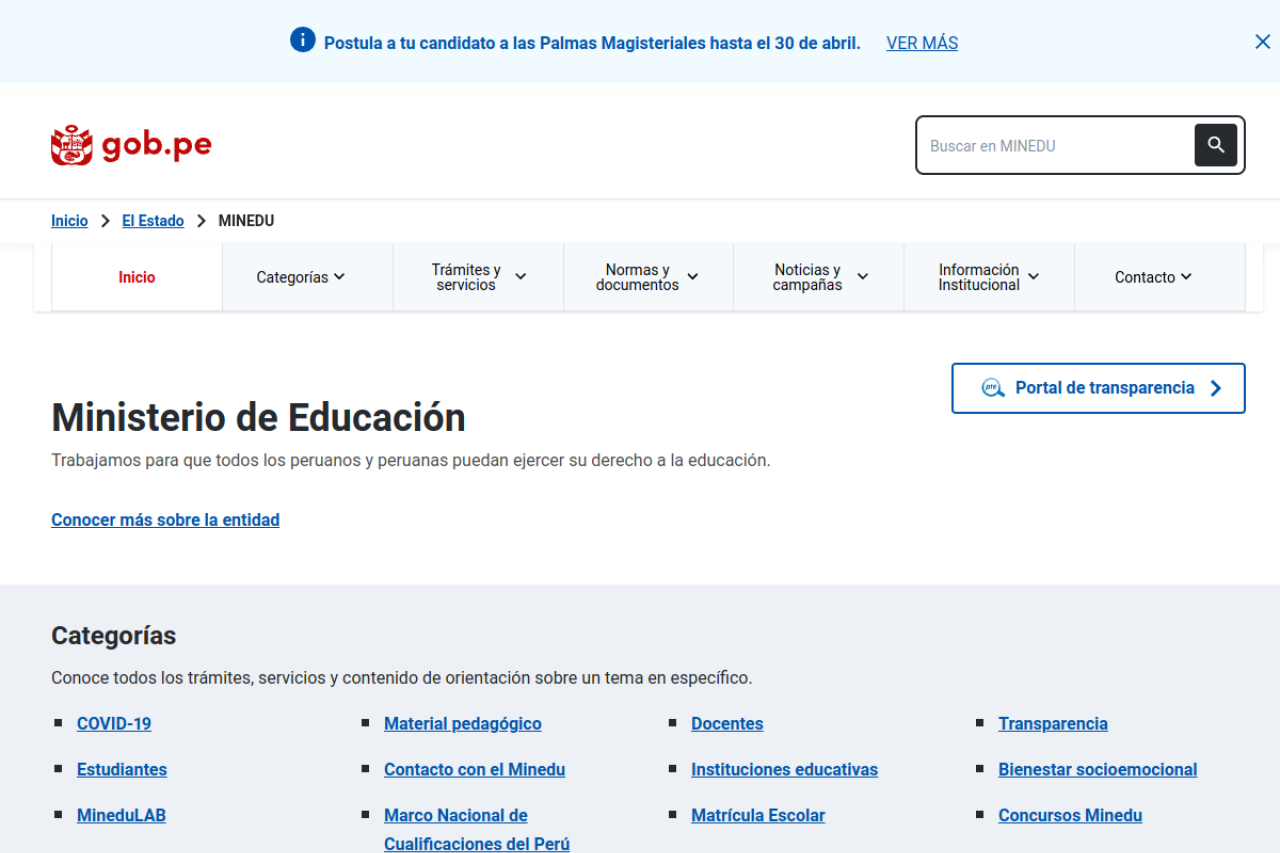1280x853 pixels.
Task: Select the Inicio navigation tab
Action: click(137, 277)
